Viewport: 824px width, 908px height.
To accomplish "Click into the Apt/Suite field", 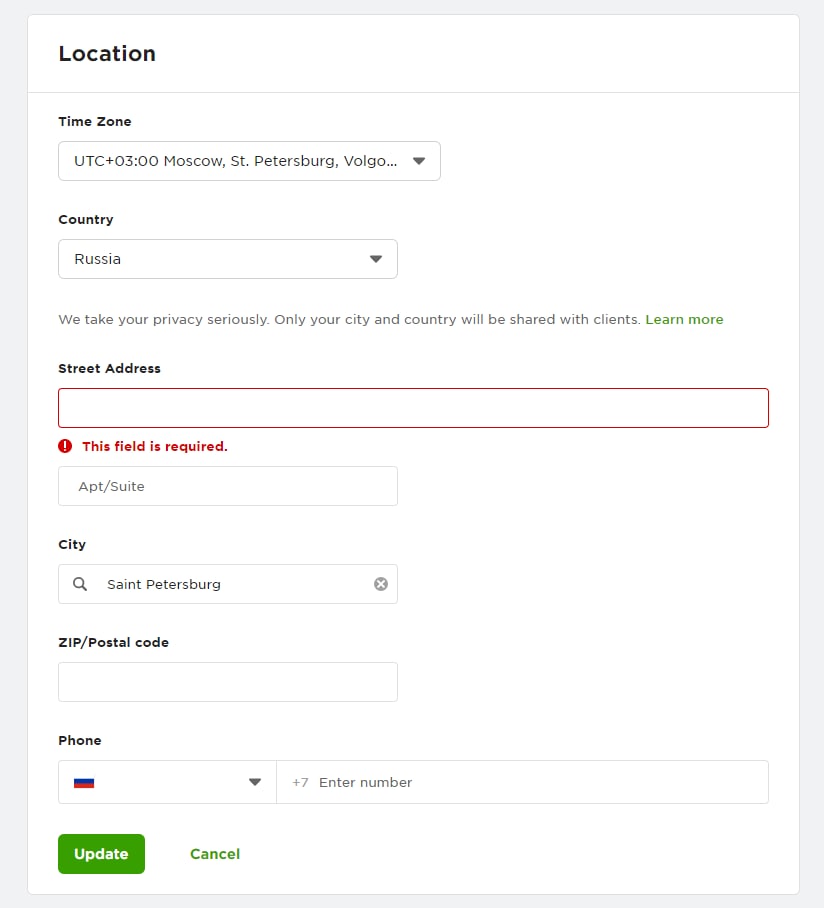I will coord(228,486).
